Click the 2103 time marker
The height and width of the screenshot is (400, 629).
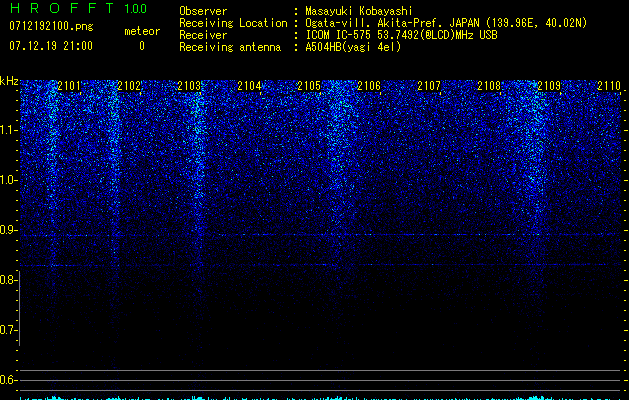tap(189, 86)
